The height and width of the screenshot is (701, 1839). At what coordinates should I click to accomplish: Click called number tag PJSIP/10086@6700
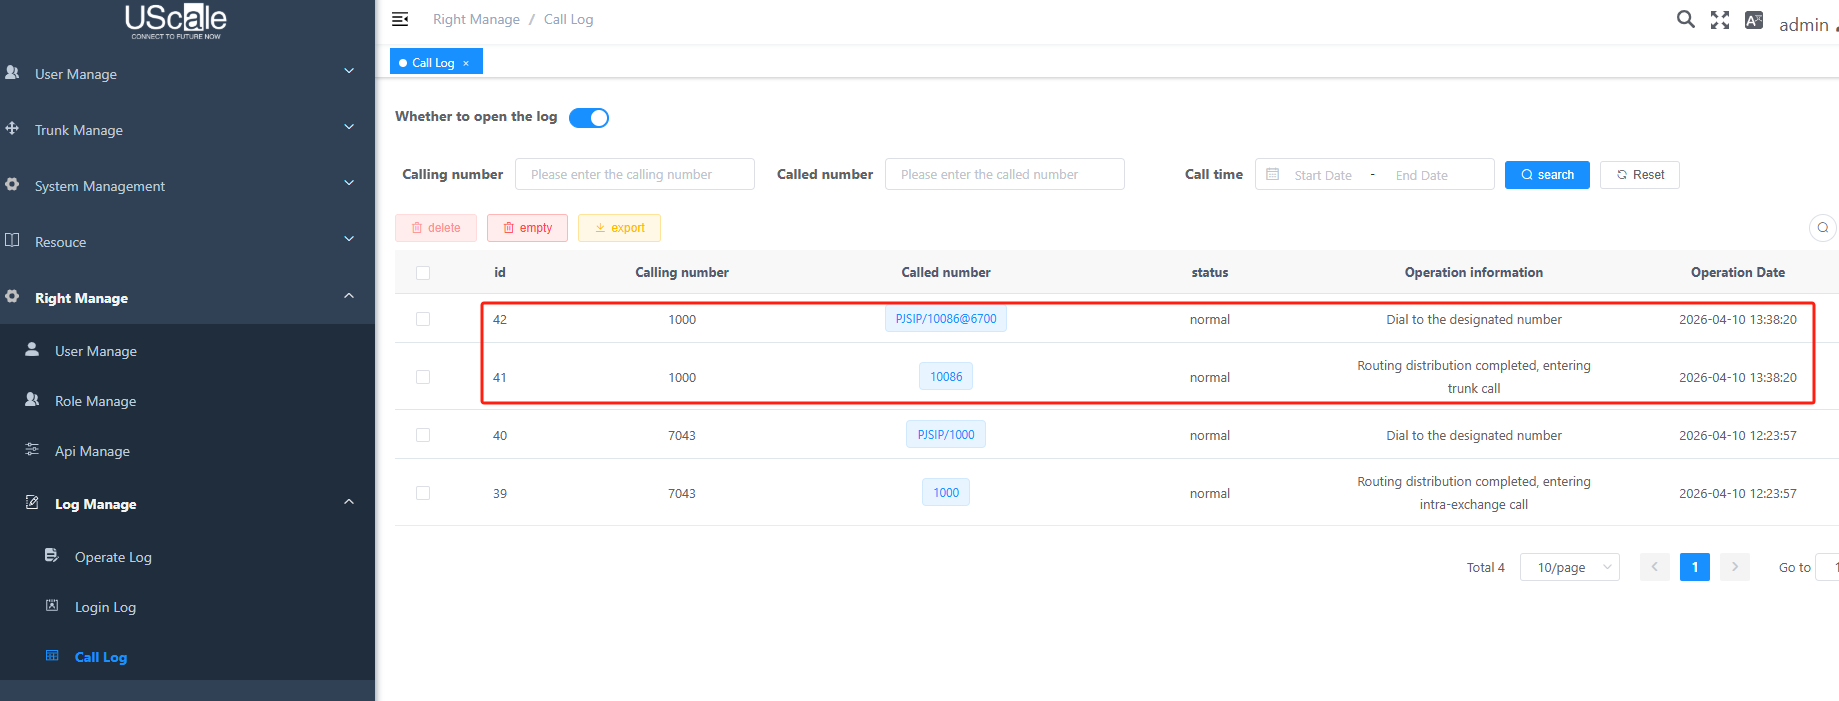(946, 319)
